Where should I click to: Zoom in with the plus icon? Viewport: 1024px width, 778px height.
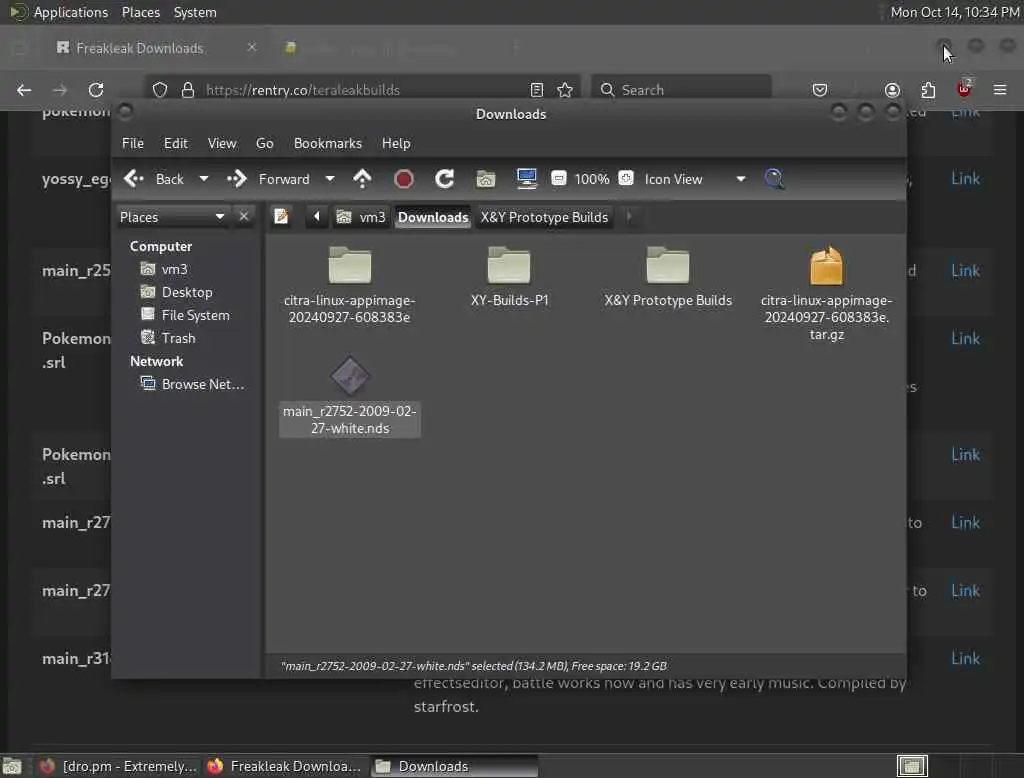[x=626, y=178]
